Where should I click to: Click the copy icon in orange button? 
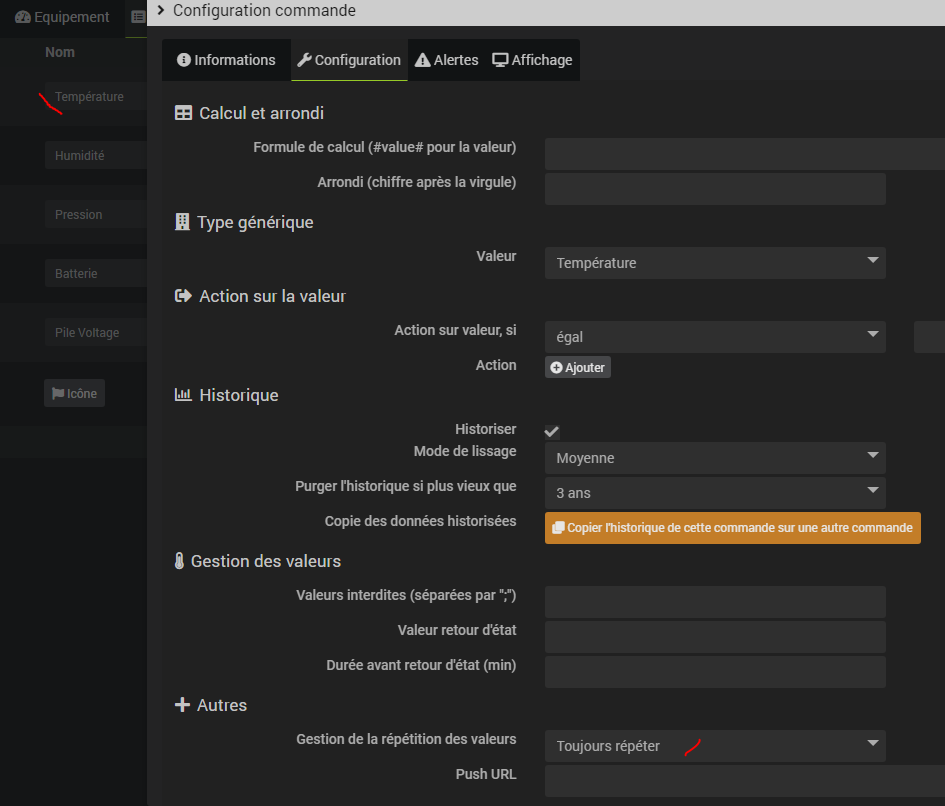558,528
